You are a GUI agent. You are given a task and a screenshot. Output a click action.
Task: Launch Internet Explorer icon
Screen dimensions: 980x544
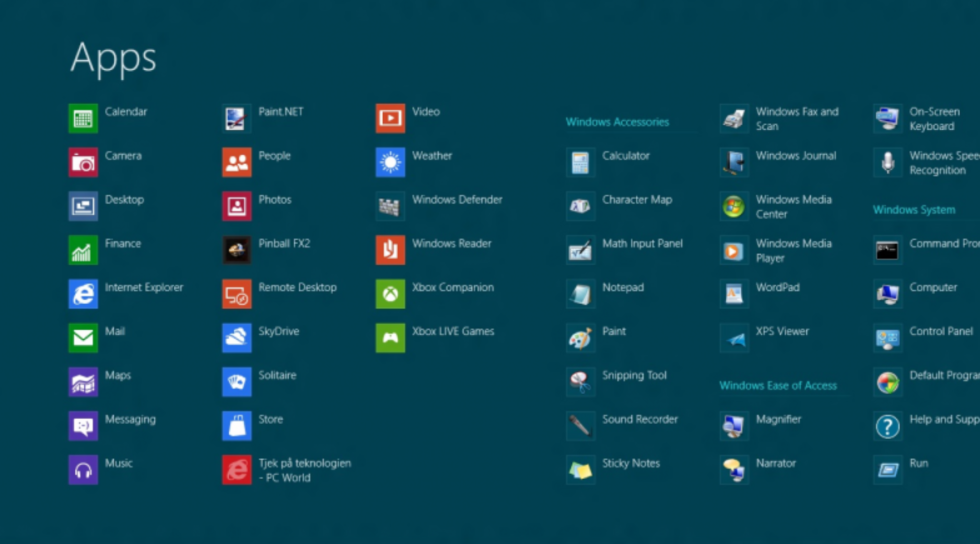coord(83,294)
